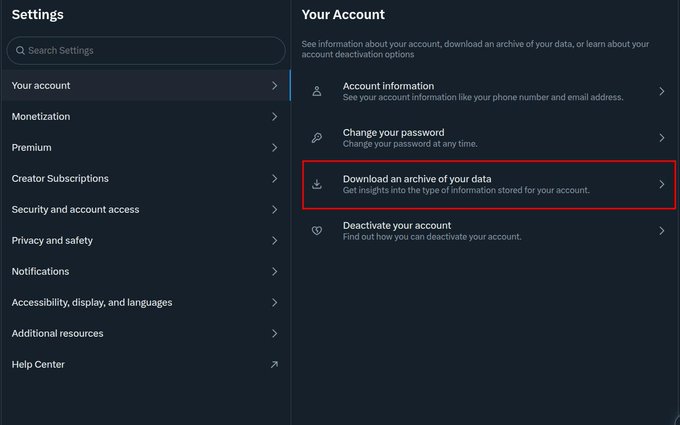Open Accessibility, display, and languages

pyautogui.click(x=145, y=302)
